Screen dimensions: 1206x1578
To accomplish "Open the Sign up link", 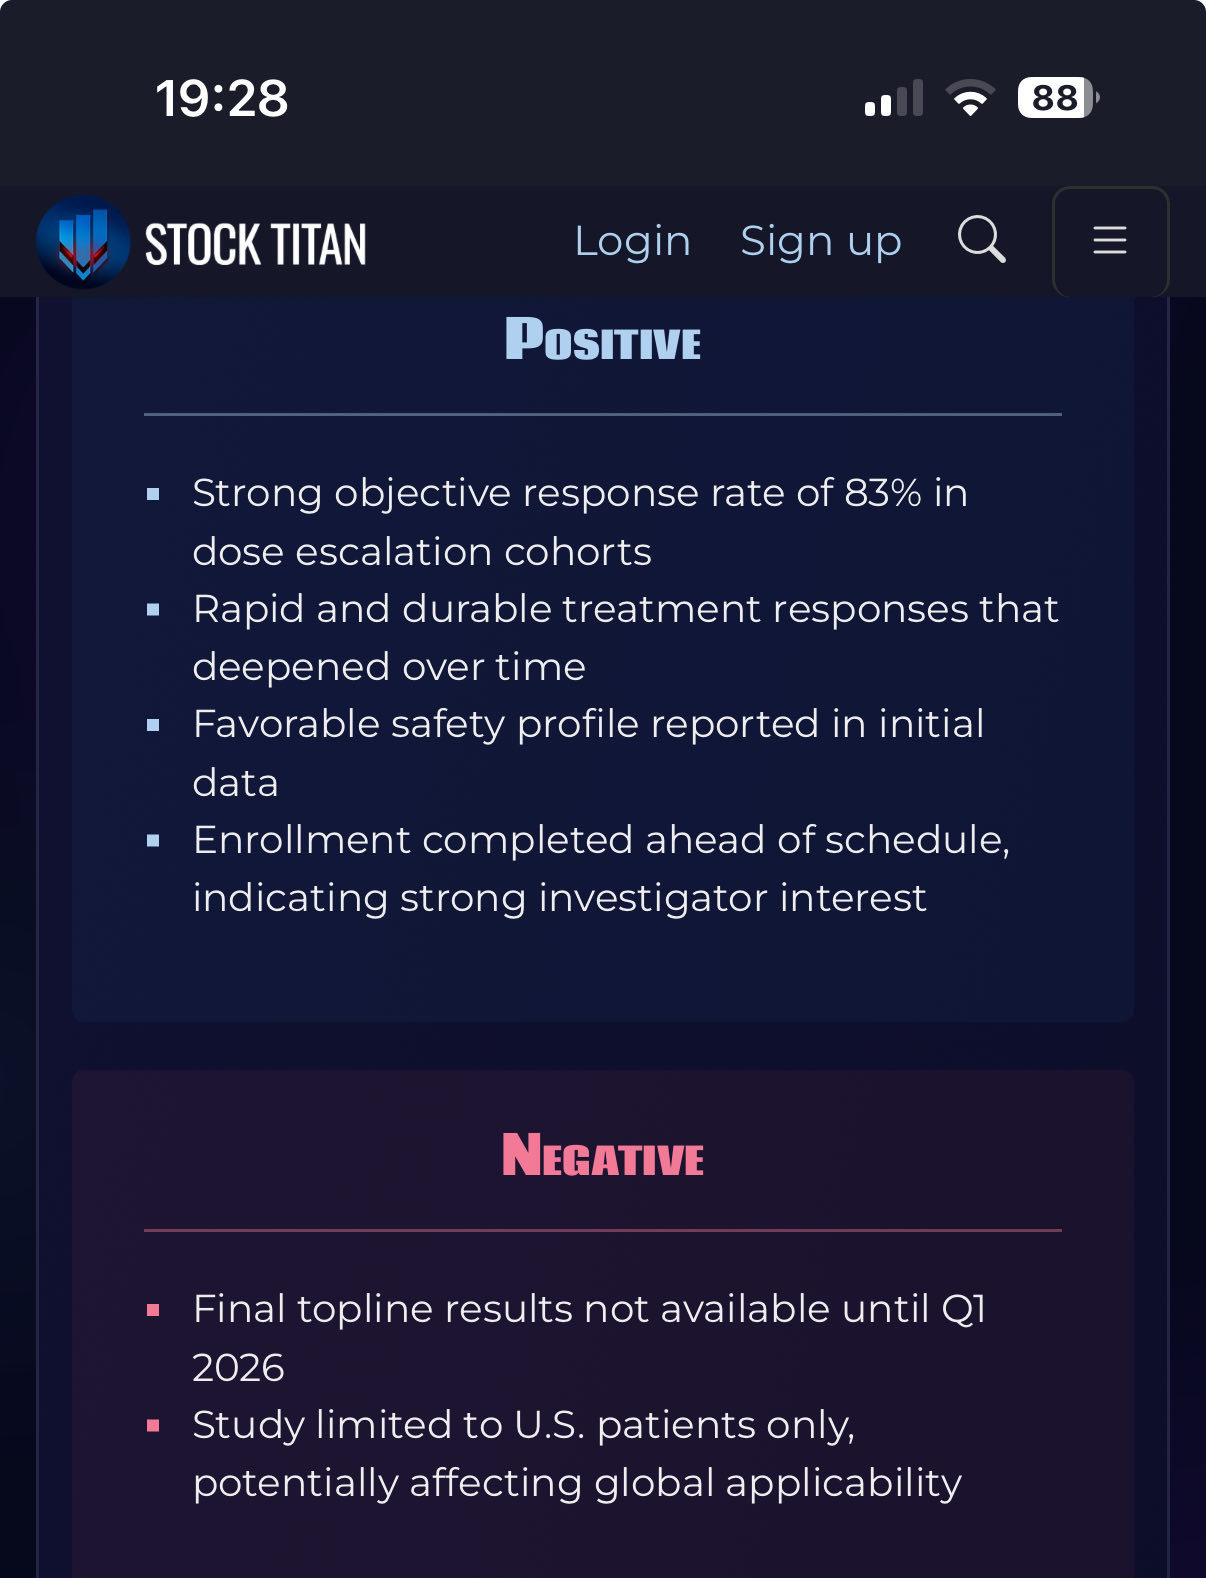I will (821, 241).
